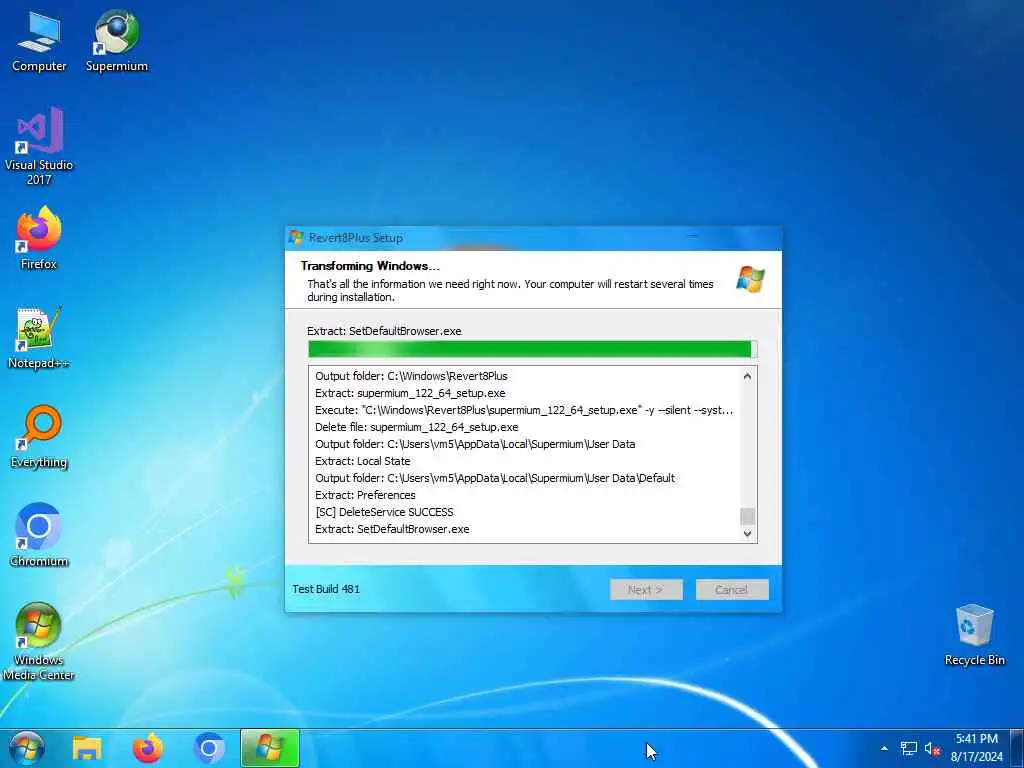Select log line 'Output folder: C:\Windows\Revert8Plus'
1024x768 pixels.
click(411, 376)
